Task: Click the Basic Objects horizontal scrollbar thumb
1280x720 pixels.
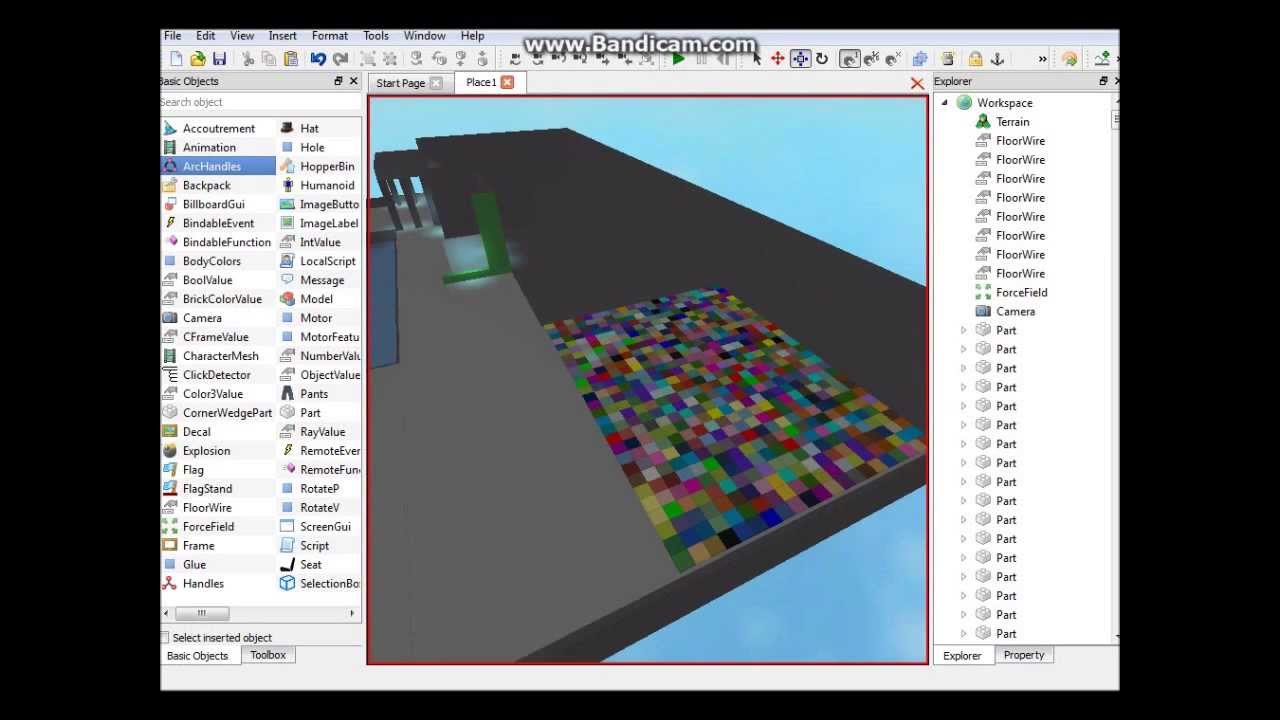Action: [x=202, y=613]
